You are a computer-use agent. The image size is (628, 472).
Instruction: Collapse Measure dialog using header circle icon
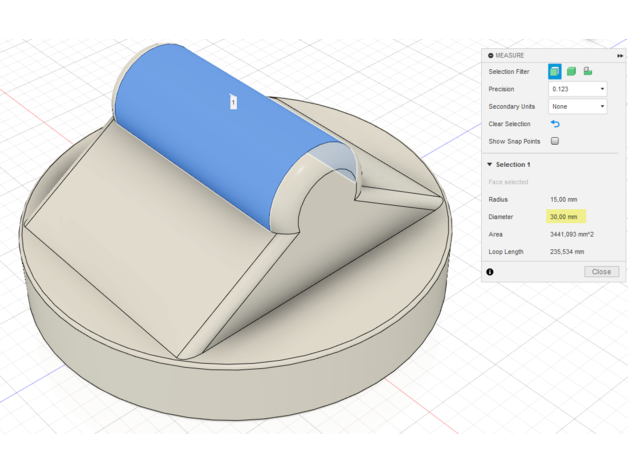[x=491, y=55]
